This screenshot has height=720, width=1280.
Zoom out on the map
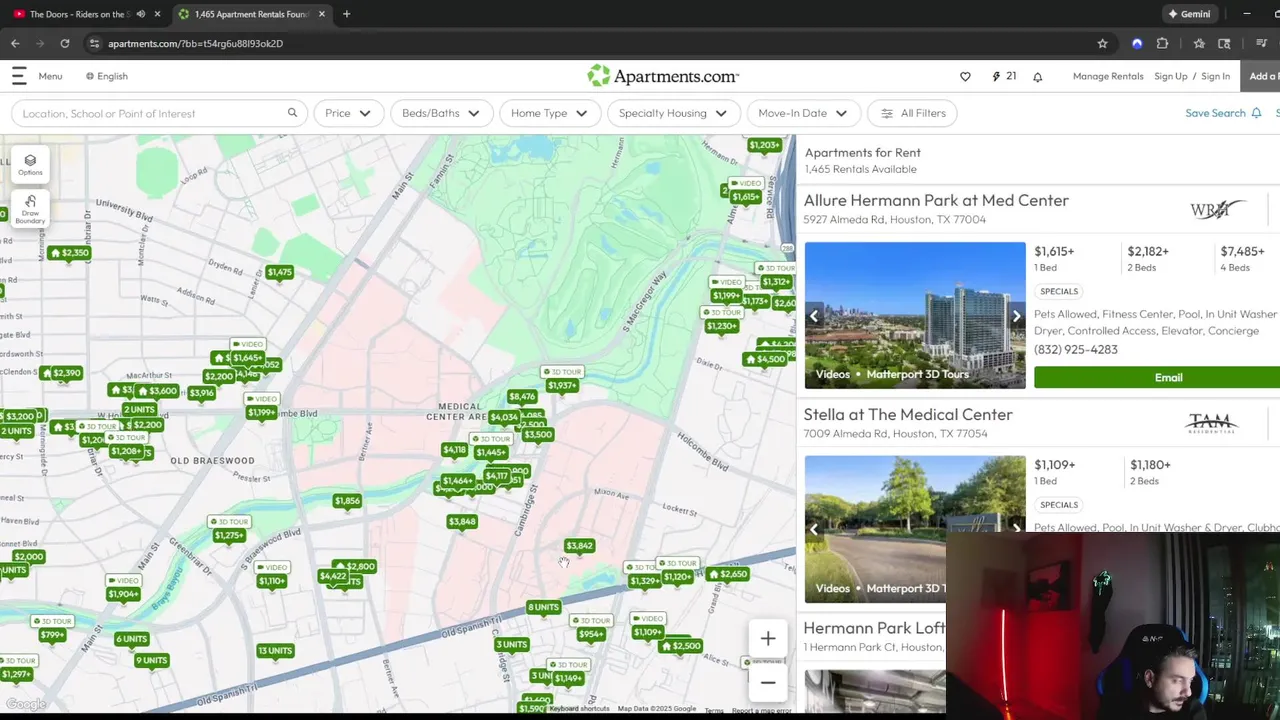(x=768, y=682)
